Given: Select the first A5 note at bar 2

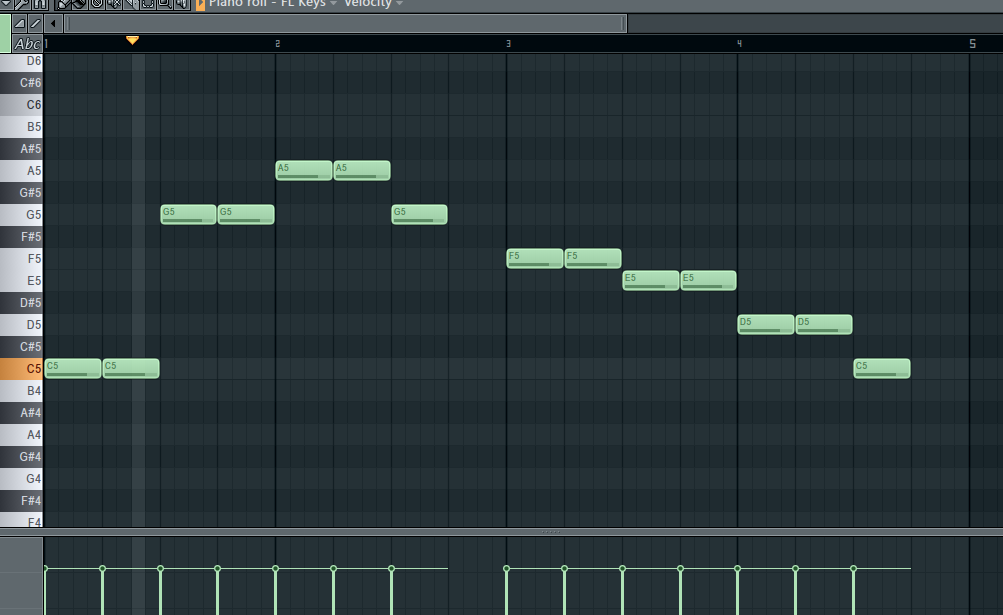Looking at the screenshot, I should coord(304,171).
